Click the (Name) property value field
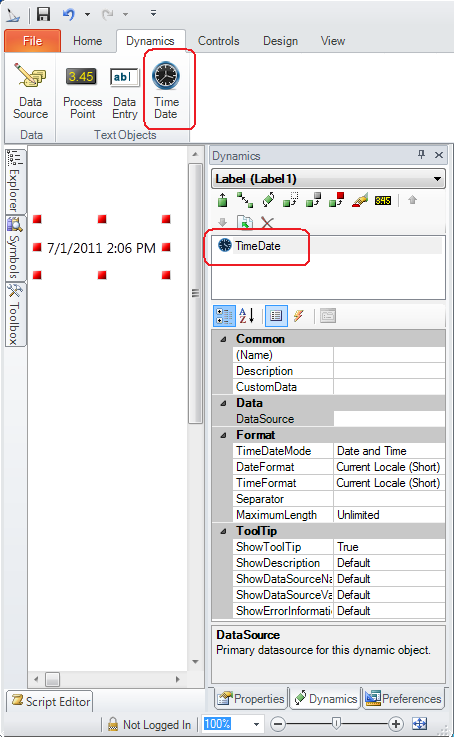Image resolution: width=454 pixels, height=737 pixels. (x=389, y=355)
